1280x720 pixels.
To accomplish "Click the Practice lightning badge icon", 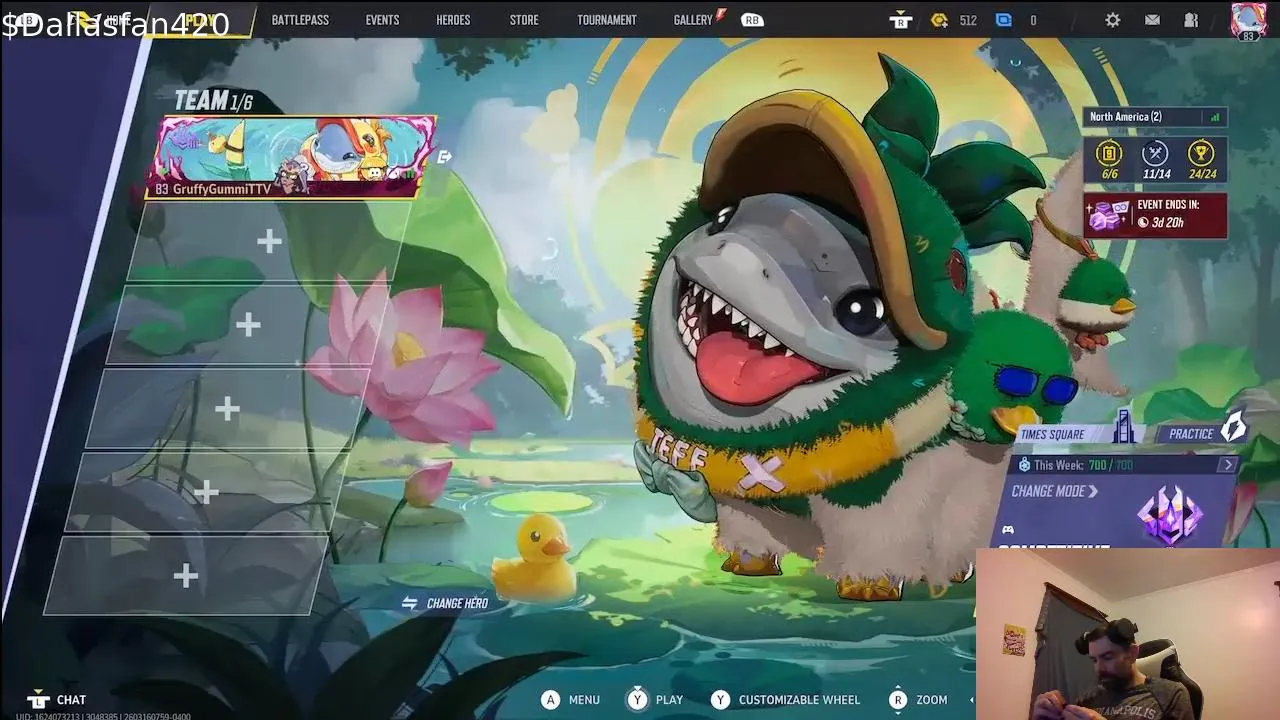I will pyautogui.click(x=1234, y=427).
